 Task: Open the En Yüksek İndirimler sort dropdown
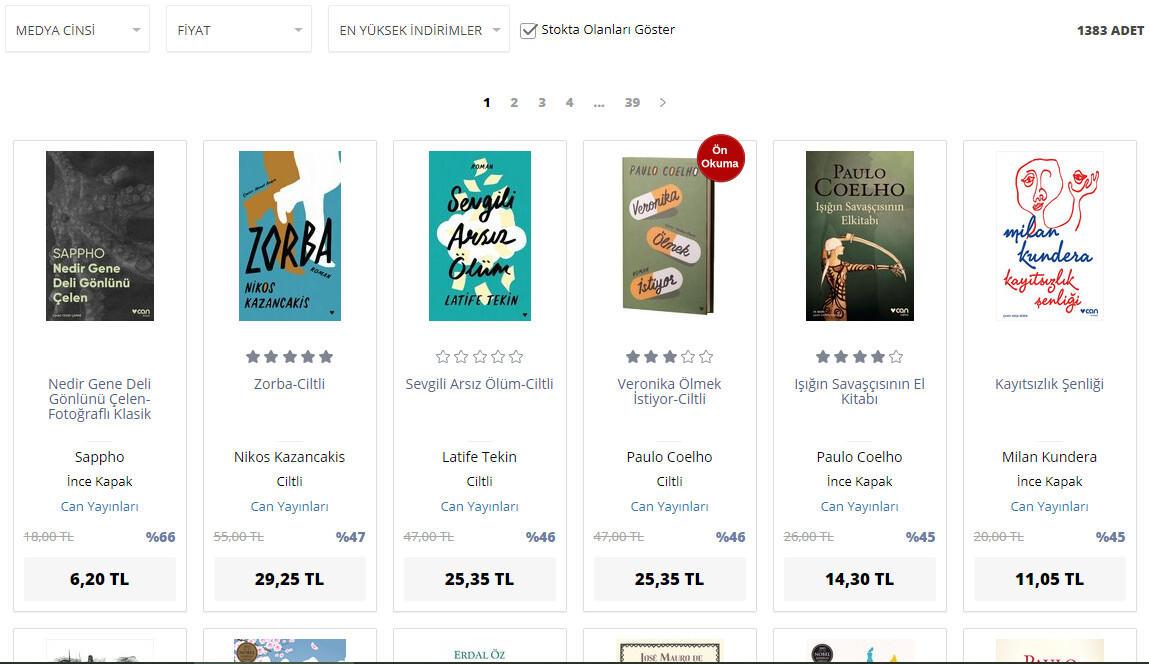click(418, 30)
